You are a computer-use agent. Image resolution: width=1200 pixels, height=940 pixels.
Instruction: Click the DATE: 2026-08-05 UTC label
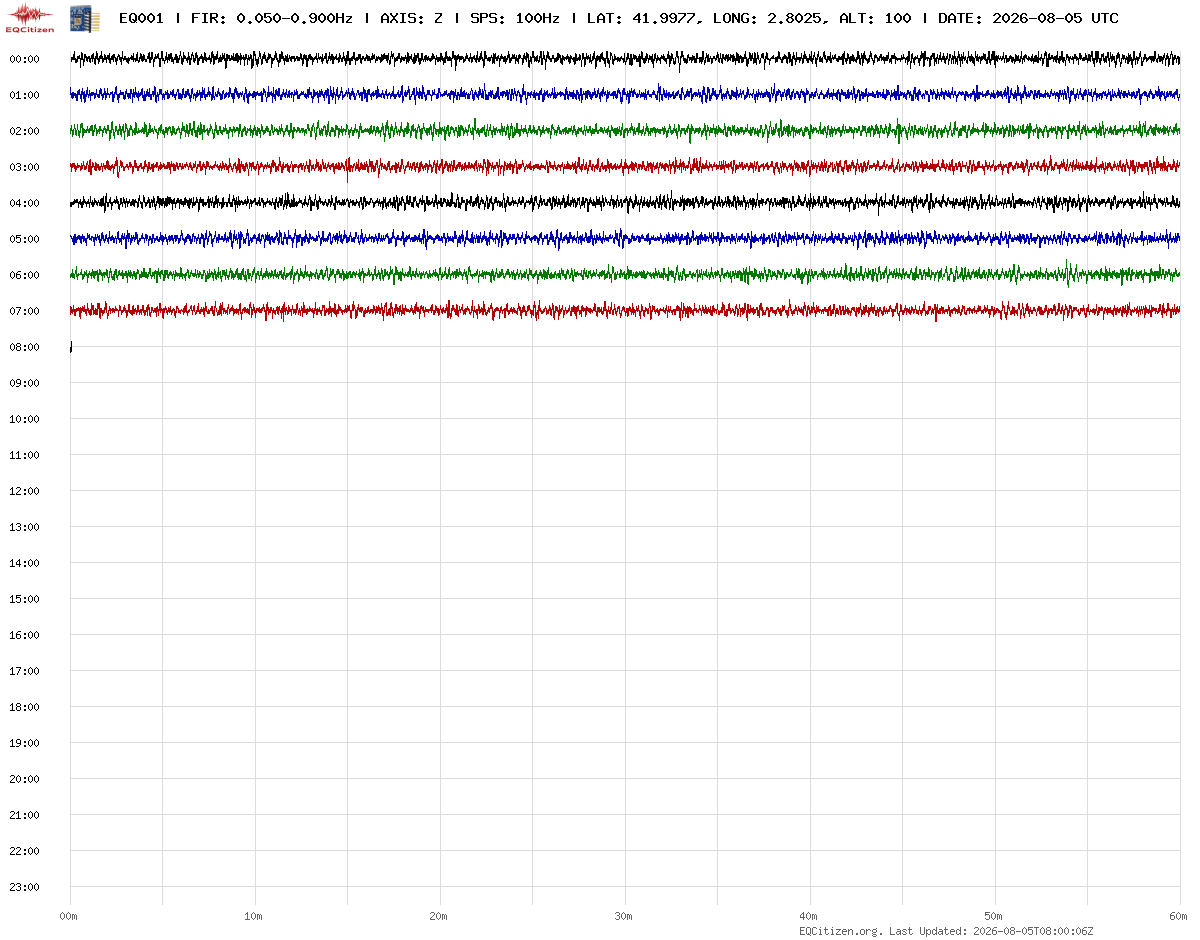pyautogui.click(x=1028, y=18)
